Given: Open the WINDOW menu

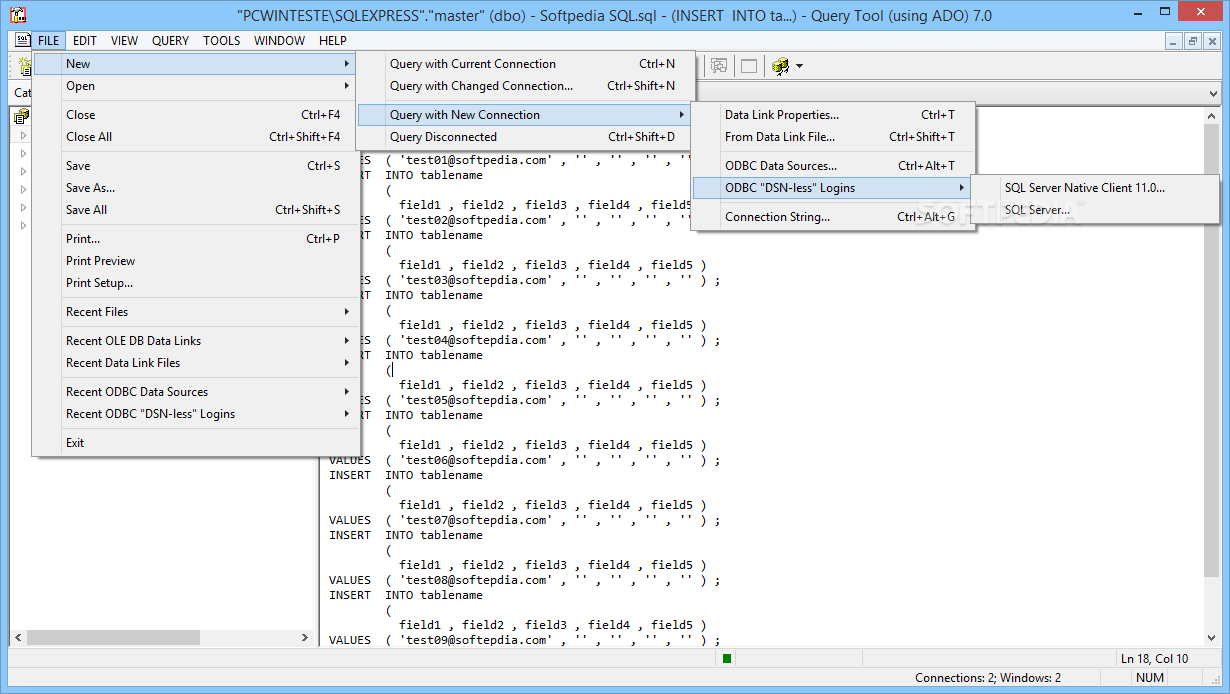Looking at the screenshot, I should click(280, 41).
